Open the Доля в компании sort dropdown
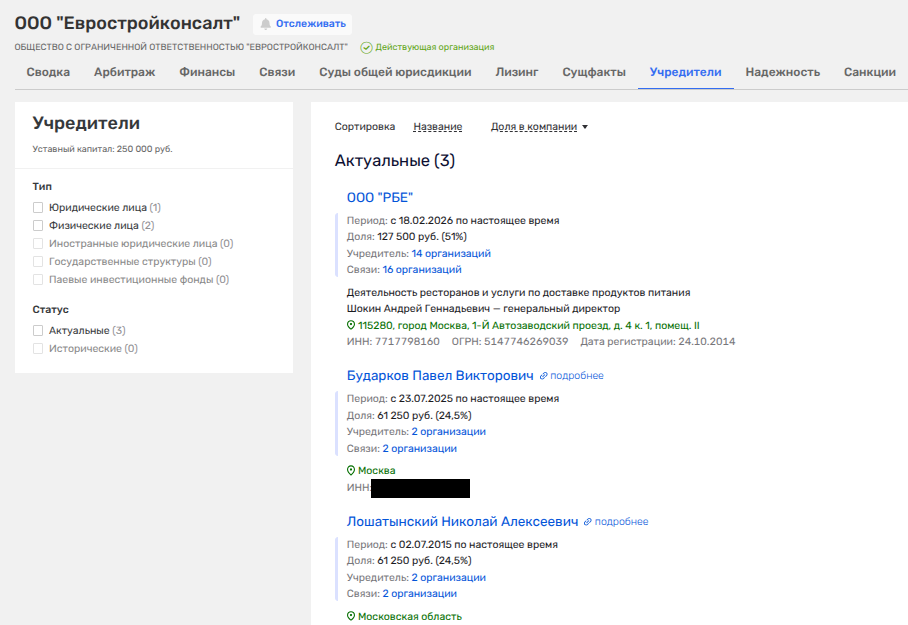Screen dimensions: 908x625 point(539,127)
